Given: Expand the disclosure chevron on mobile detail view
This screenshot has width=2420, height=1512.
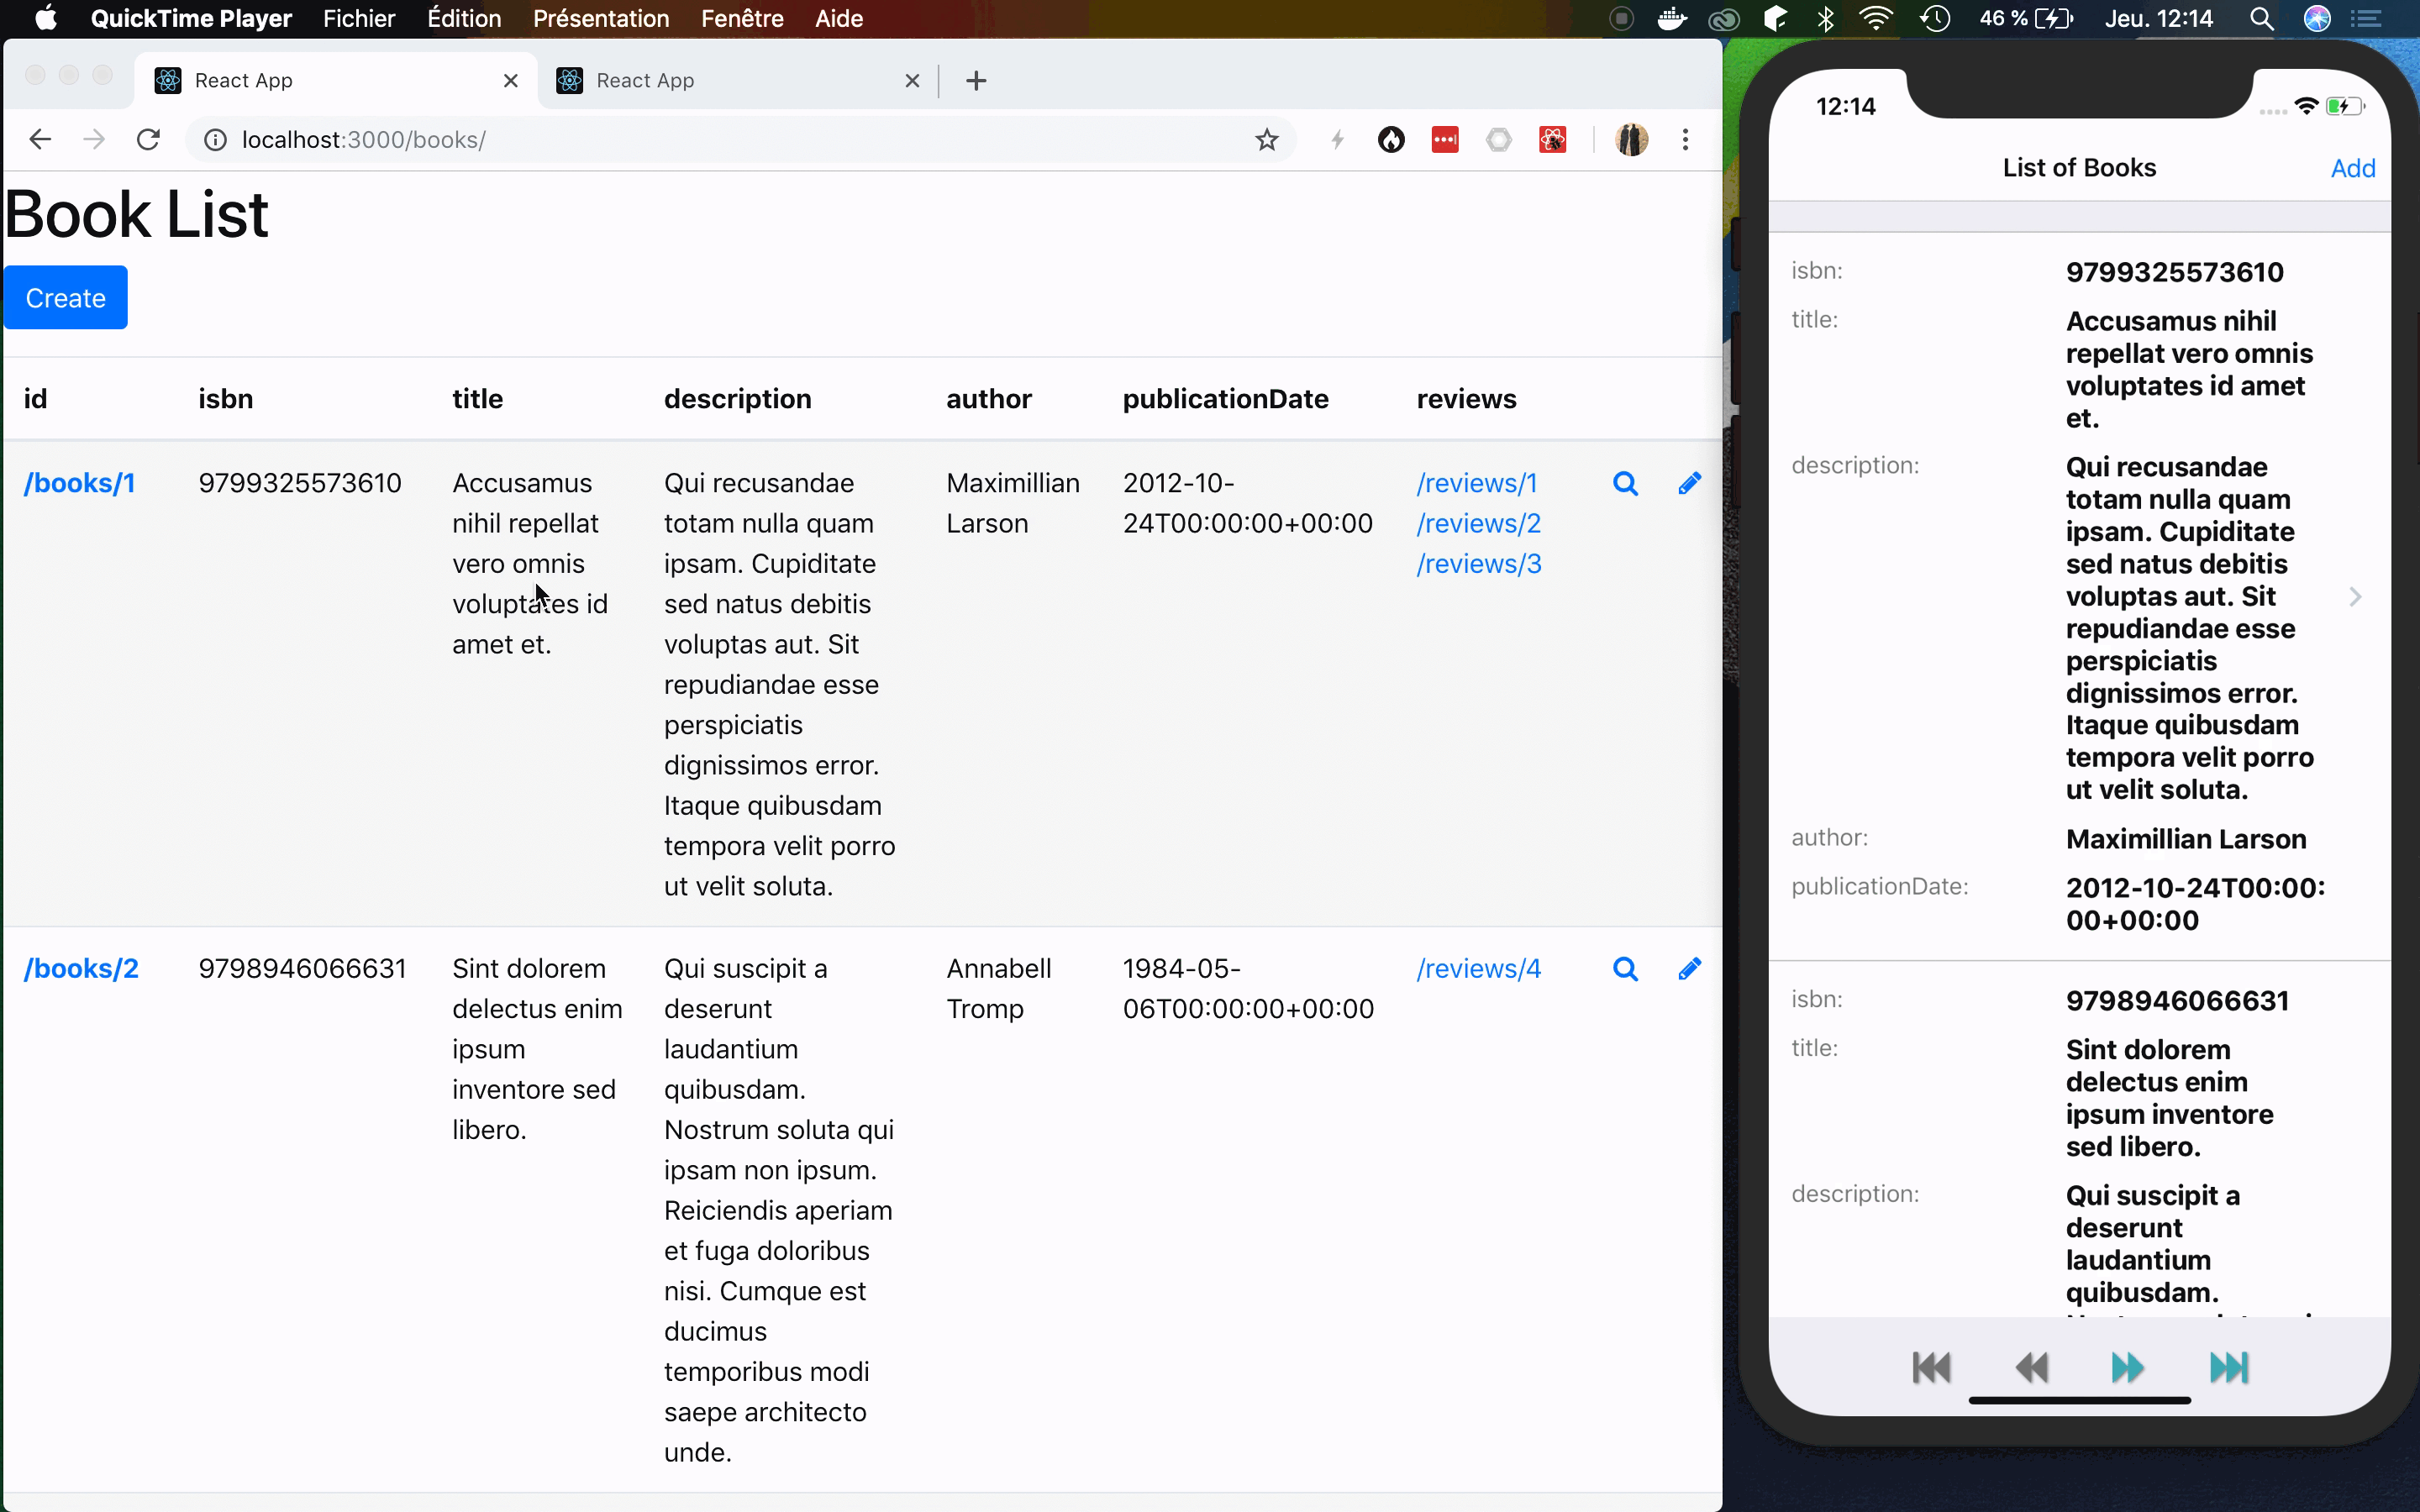Looking at the screenshot, I should pyautogui.click(x=2354, y=597).
